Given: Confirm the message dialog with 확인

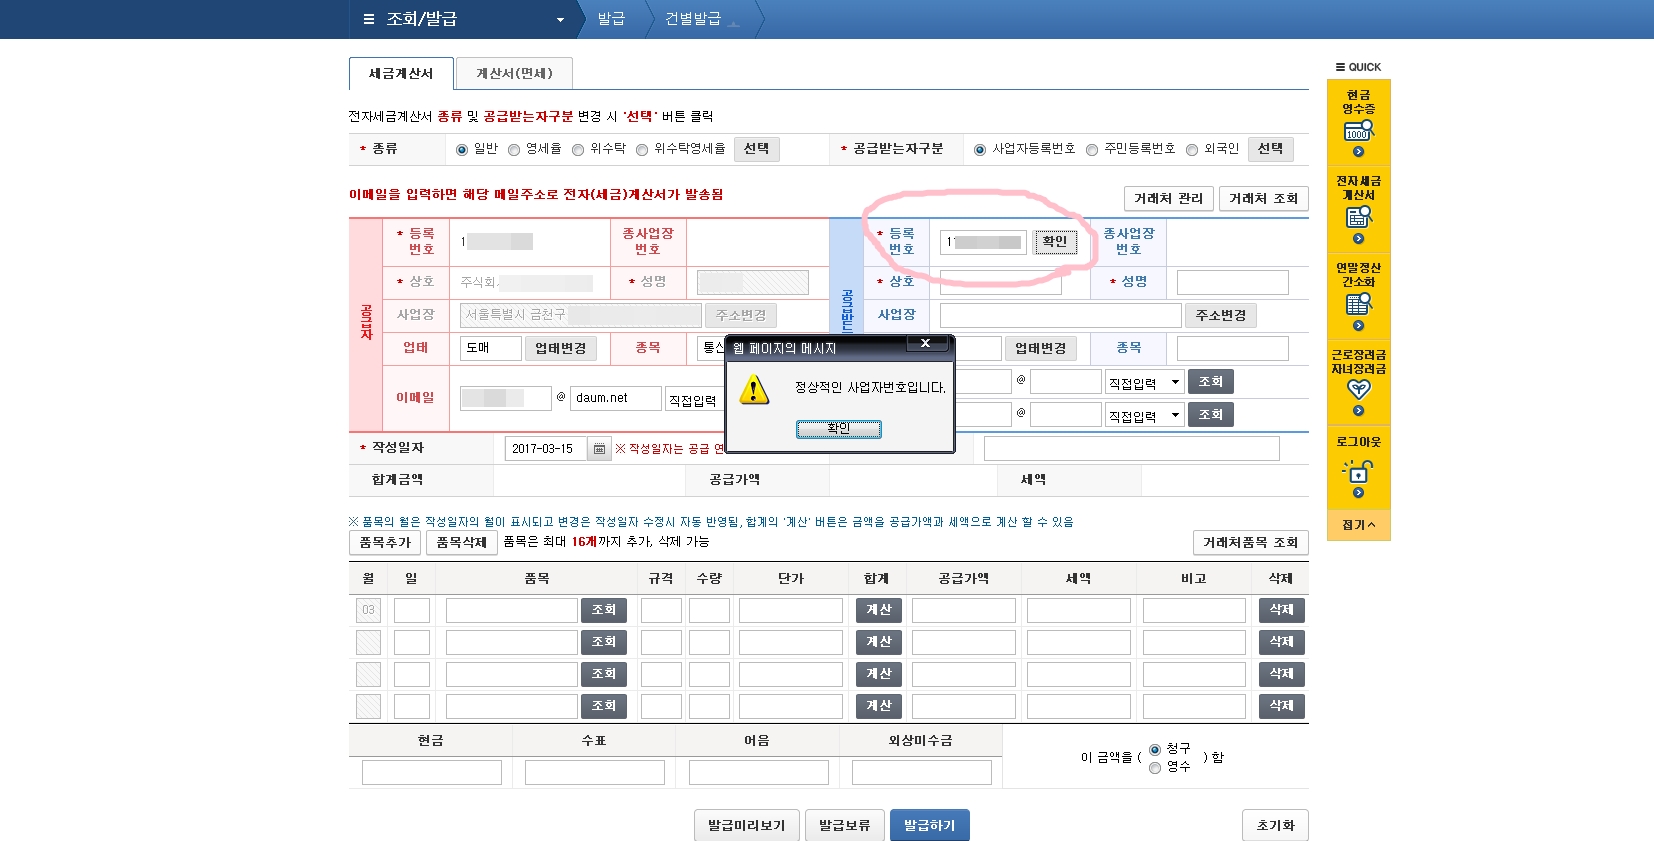Looking at the screenshot, I should 839,429.
